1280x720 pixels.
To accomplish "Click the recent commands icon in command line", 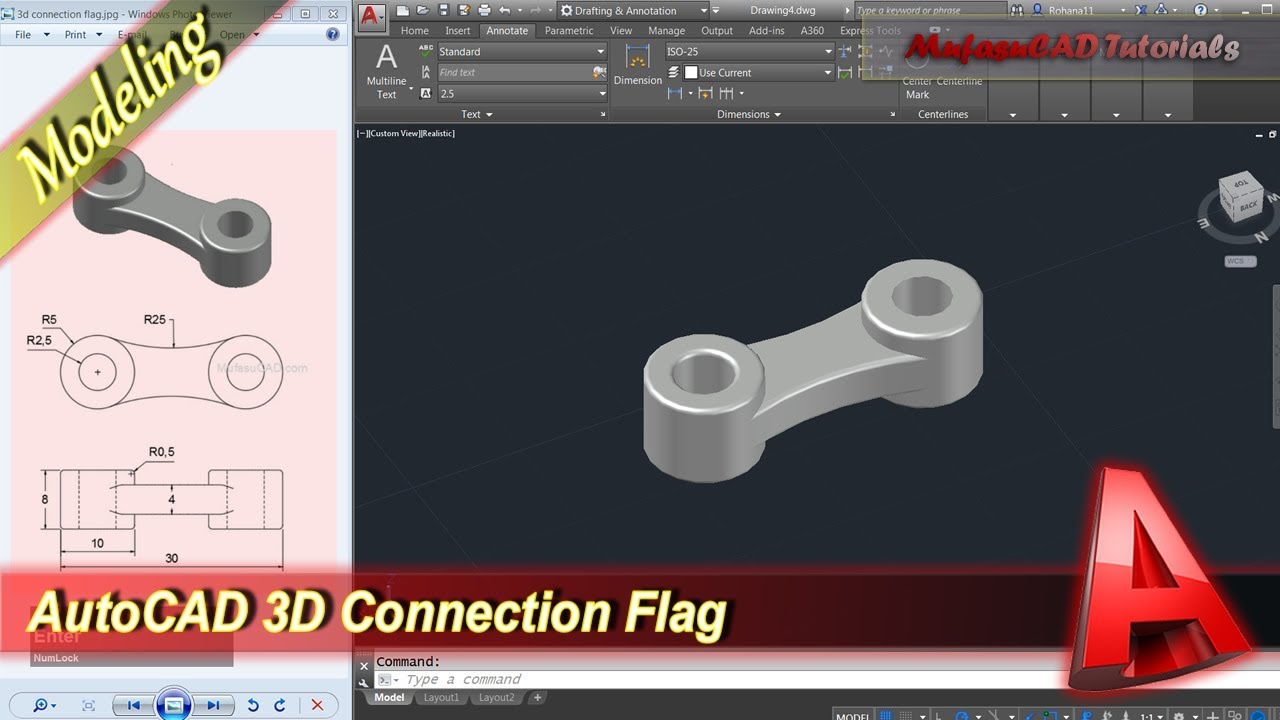I will (386, 680).
